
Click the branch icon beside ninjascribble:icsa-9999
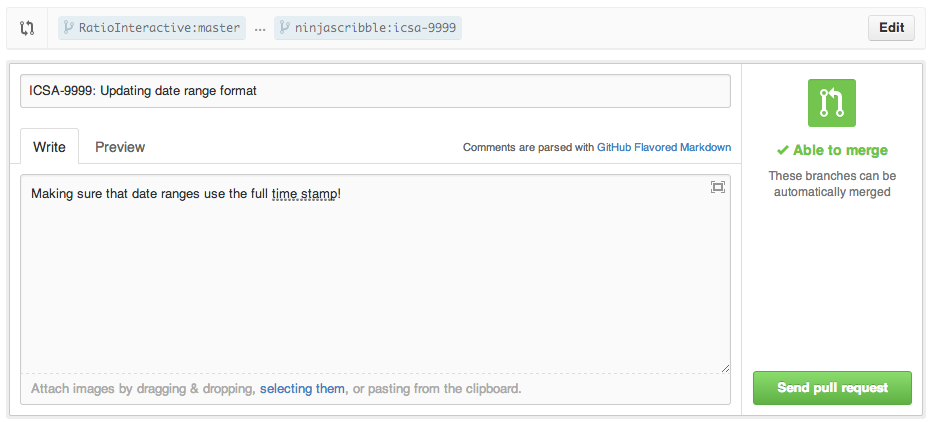285,28
